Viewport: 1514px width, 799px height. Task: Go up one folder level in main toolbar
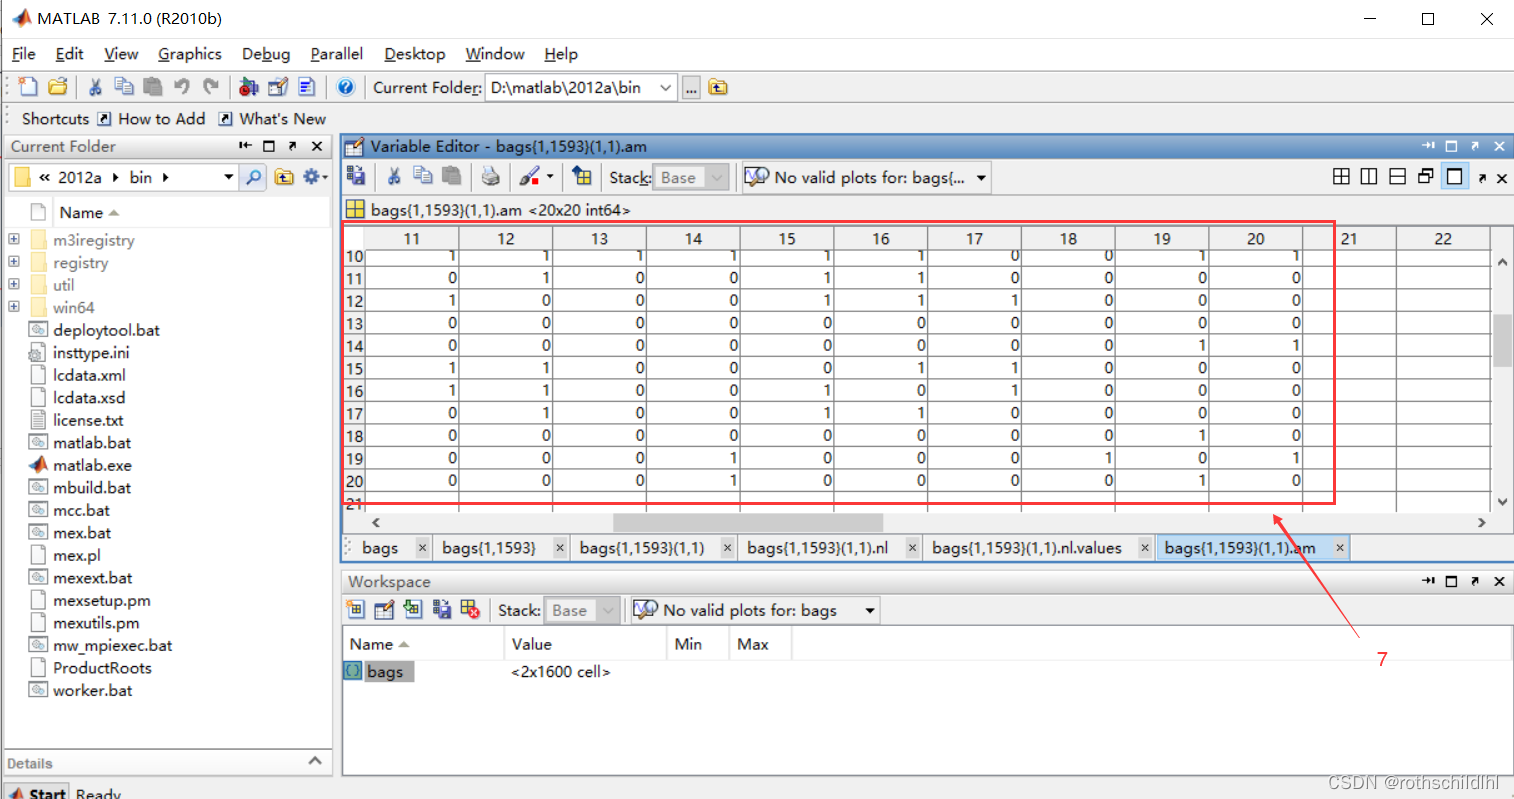[x=718, y=87]
